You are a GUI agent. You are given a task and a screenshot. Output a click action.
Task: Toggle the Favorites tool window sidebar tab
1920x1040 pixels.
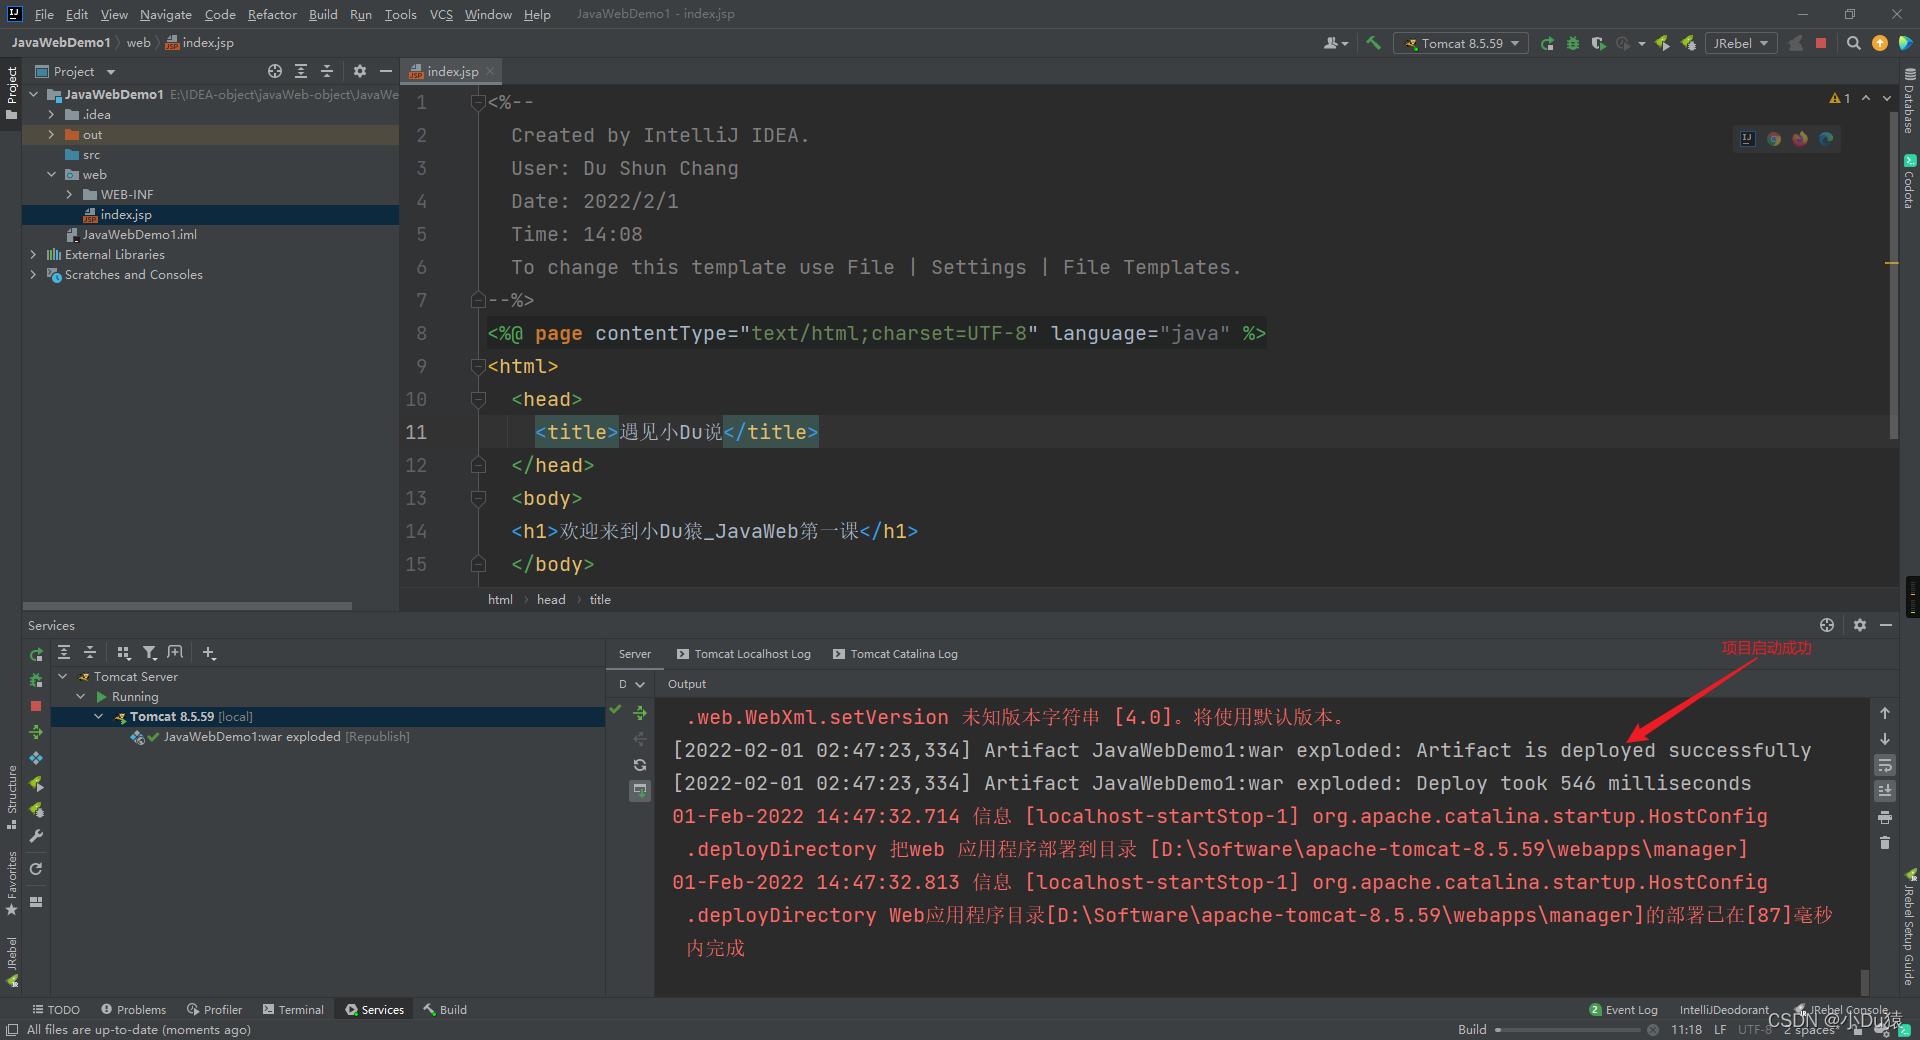11,883
